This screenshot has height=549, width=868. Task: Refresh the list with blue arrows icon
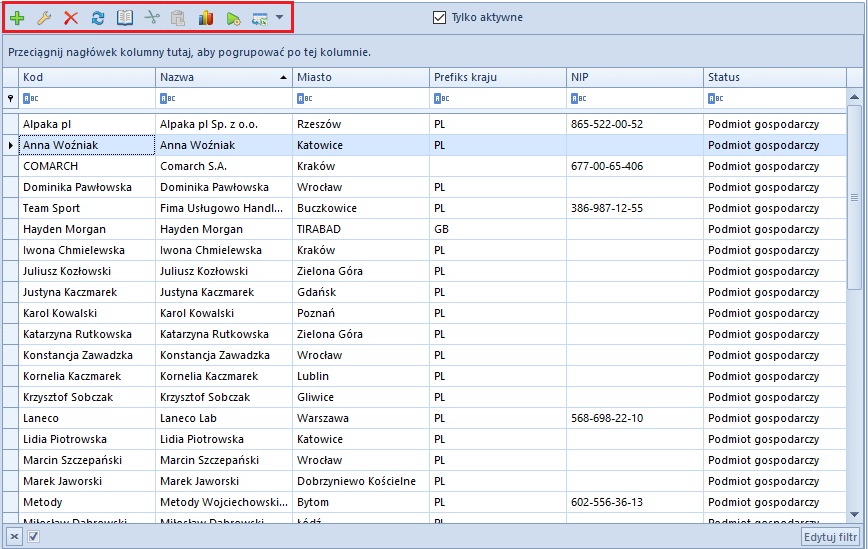click(x=98, y=18)
